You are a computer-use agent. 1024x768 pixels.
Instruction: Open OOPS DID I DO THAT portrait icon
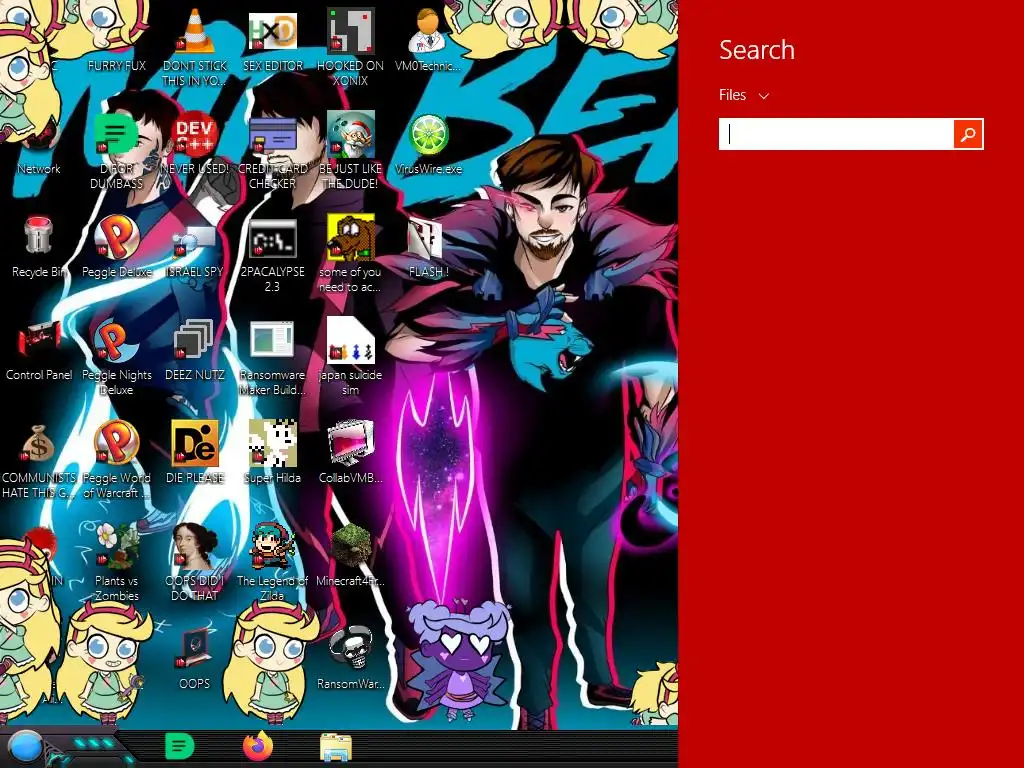point(195,546)
